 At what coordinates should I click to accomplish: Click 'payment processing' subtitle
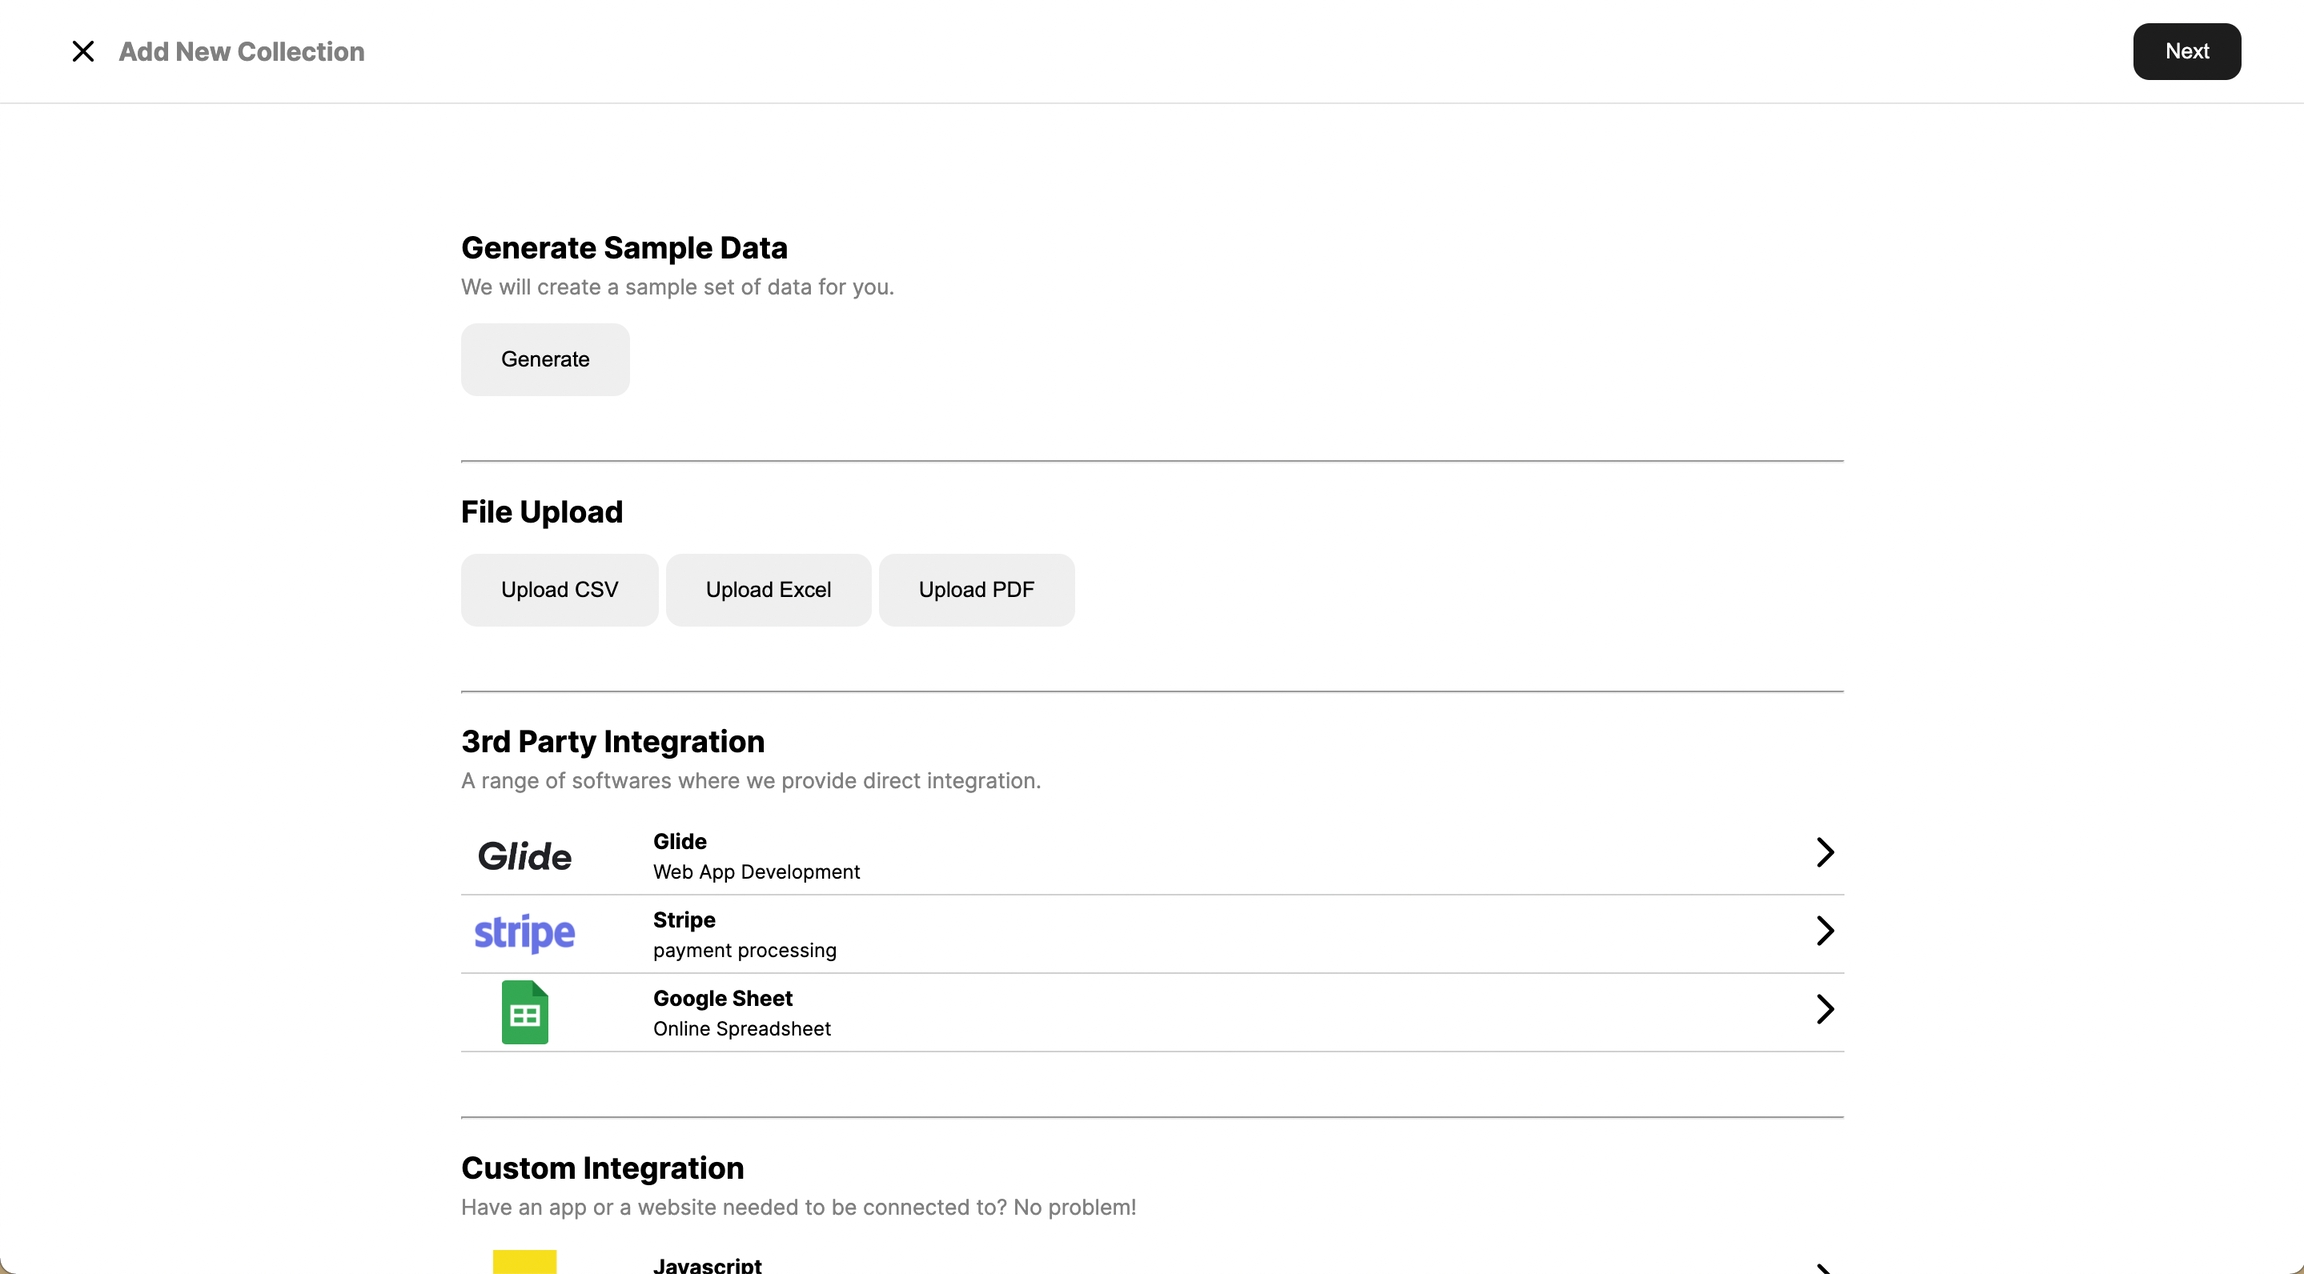tap(745, 951)
